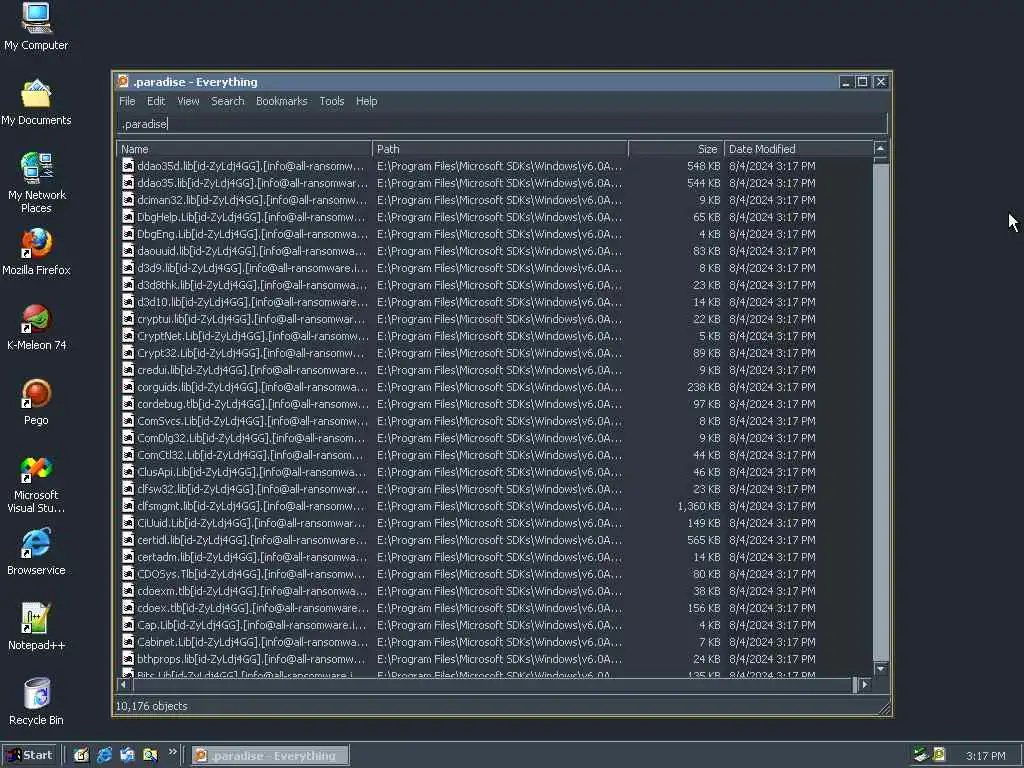Select file icon of Cabinet.Lib row
The image size is (1024, 768).
tap(128, 641)
